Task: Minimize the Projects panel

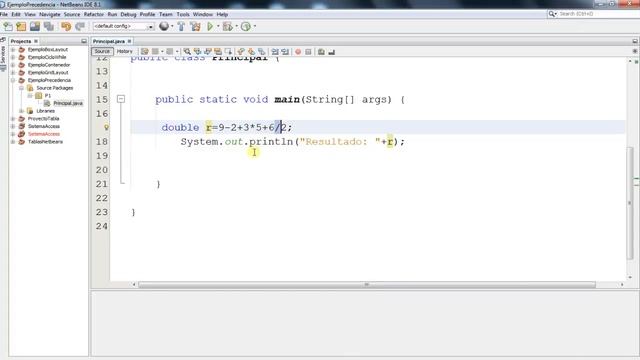Action: [84, 41]
